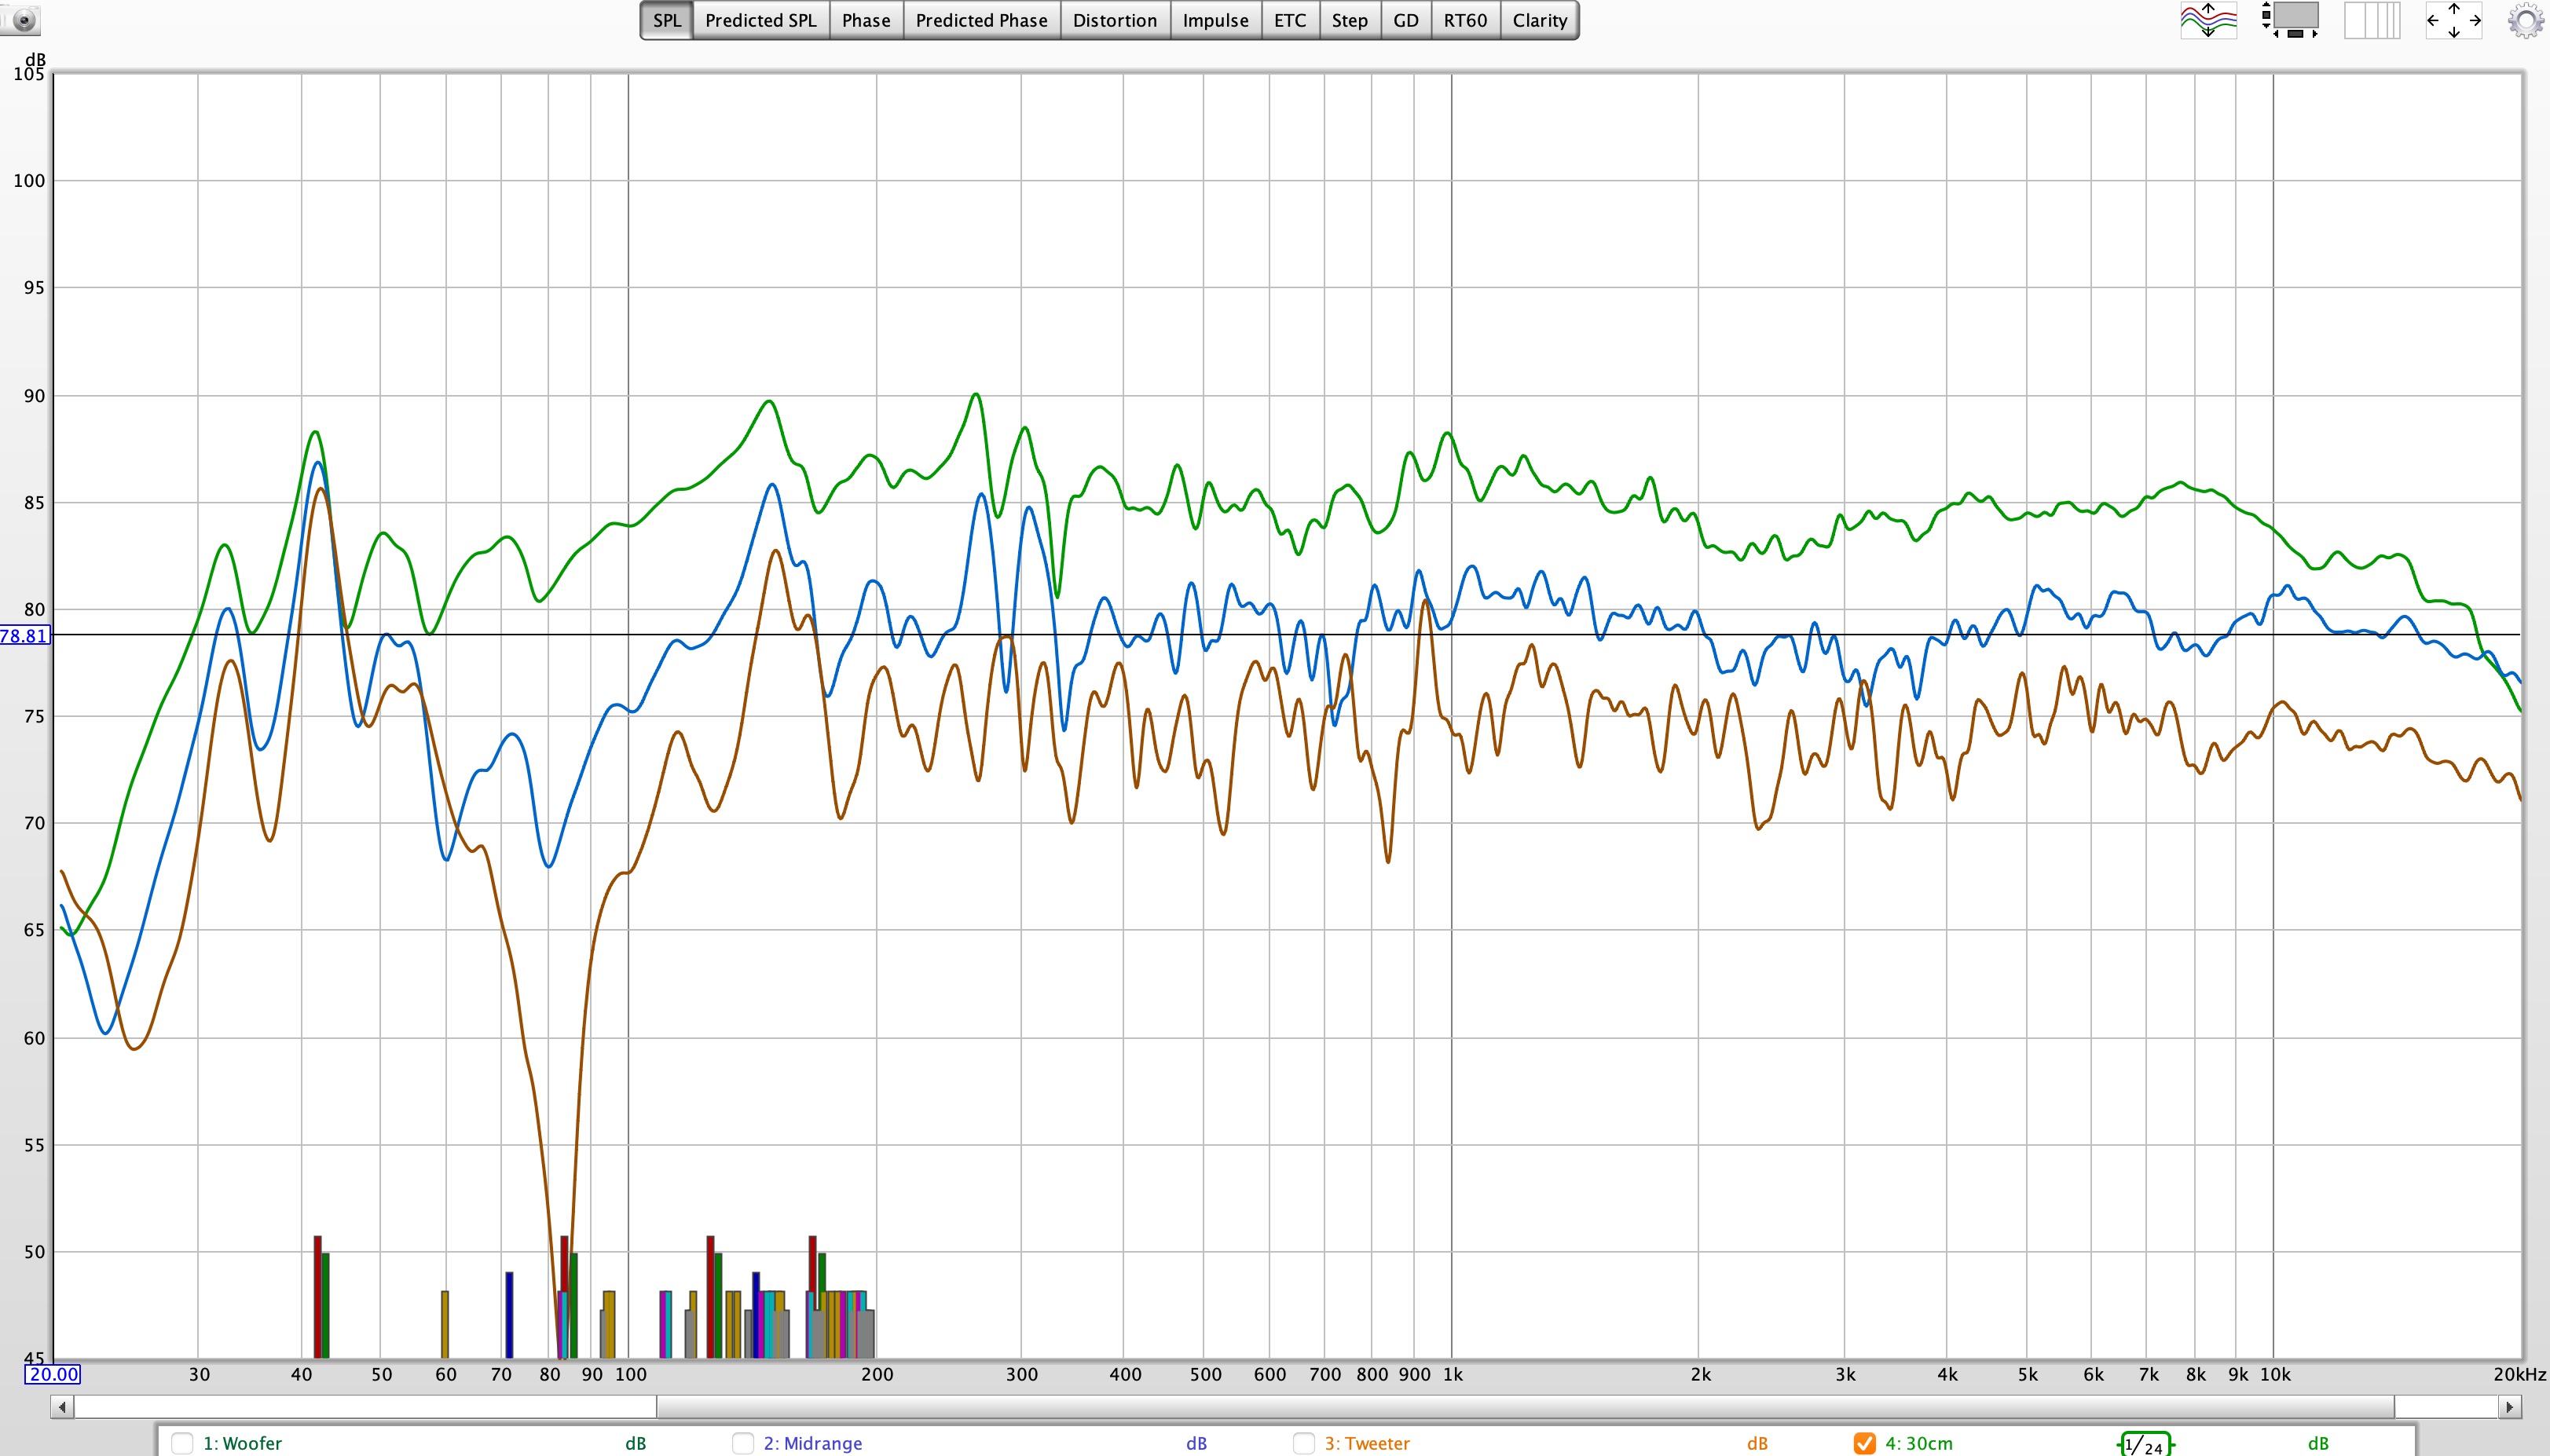The width and height of the screenshot is (2550, 1456).
Task: Click the 20kHz axis label
Action: pos(2519,1374)
